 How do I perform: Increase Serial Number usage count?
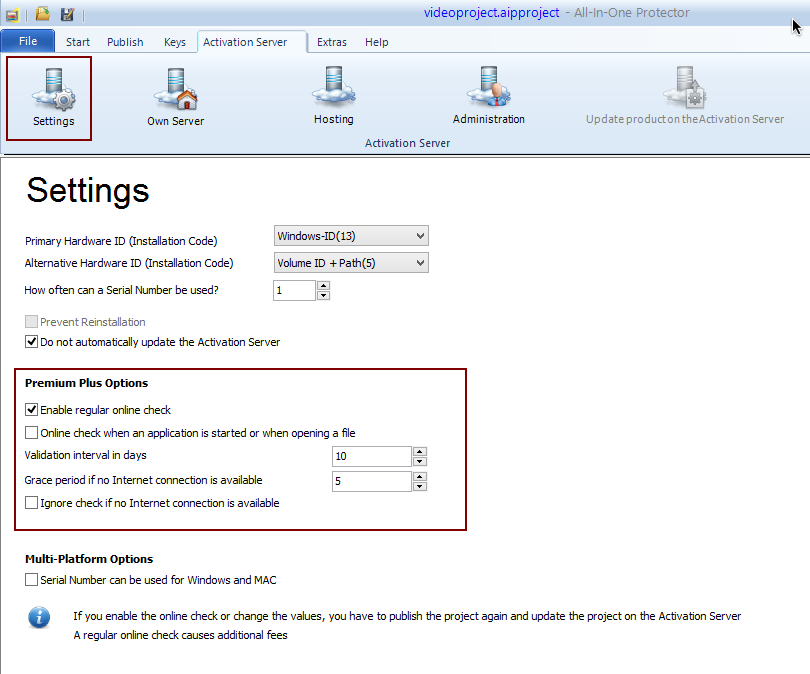pyautogui.click(x=323, y=285)
